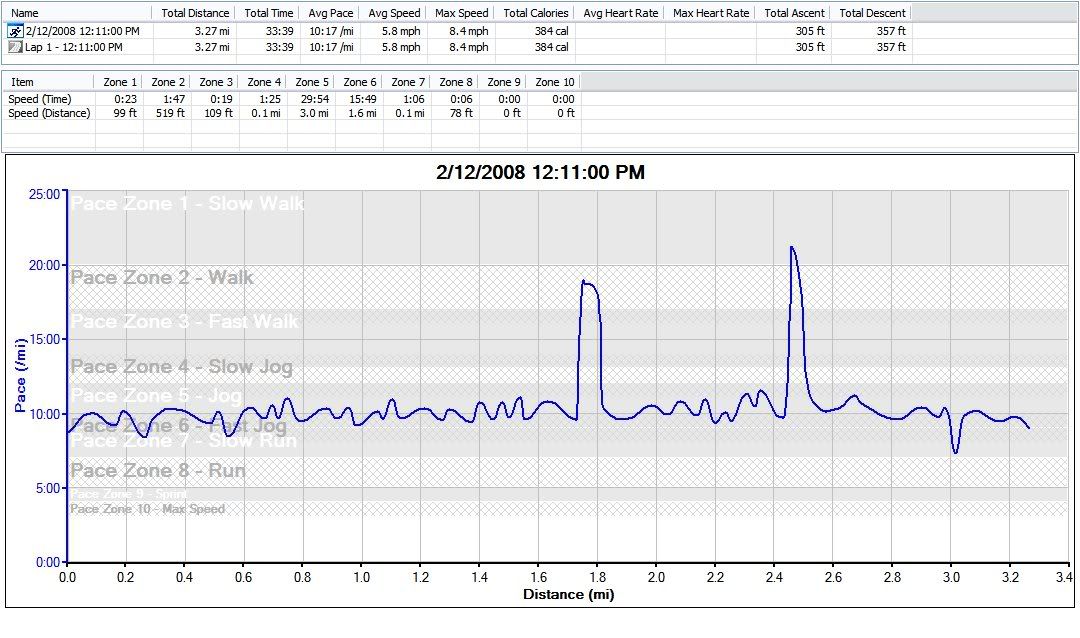The width and height of the screenshot is (1080, 638).
Task: Click the Total Calories column header
Action: [536, 13]
